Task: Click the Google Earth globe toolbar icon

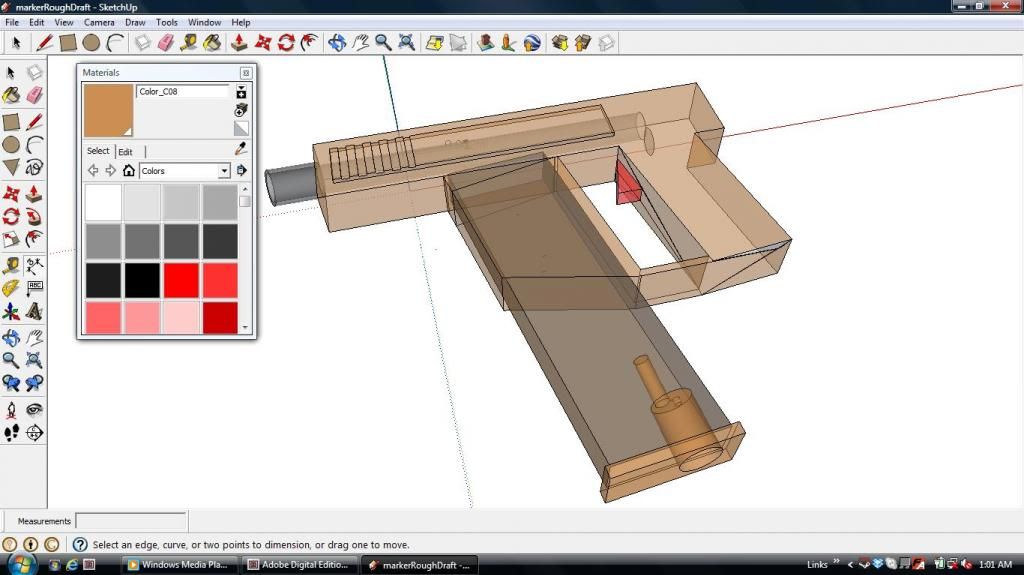Action: coord(532,43)
